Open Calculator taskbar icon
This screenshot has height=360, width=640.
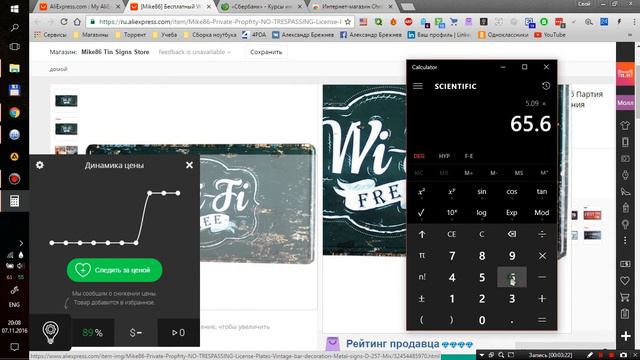pyautogui.click(x=14, y=201)
